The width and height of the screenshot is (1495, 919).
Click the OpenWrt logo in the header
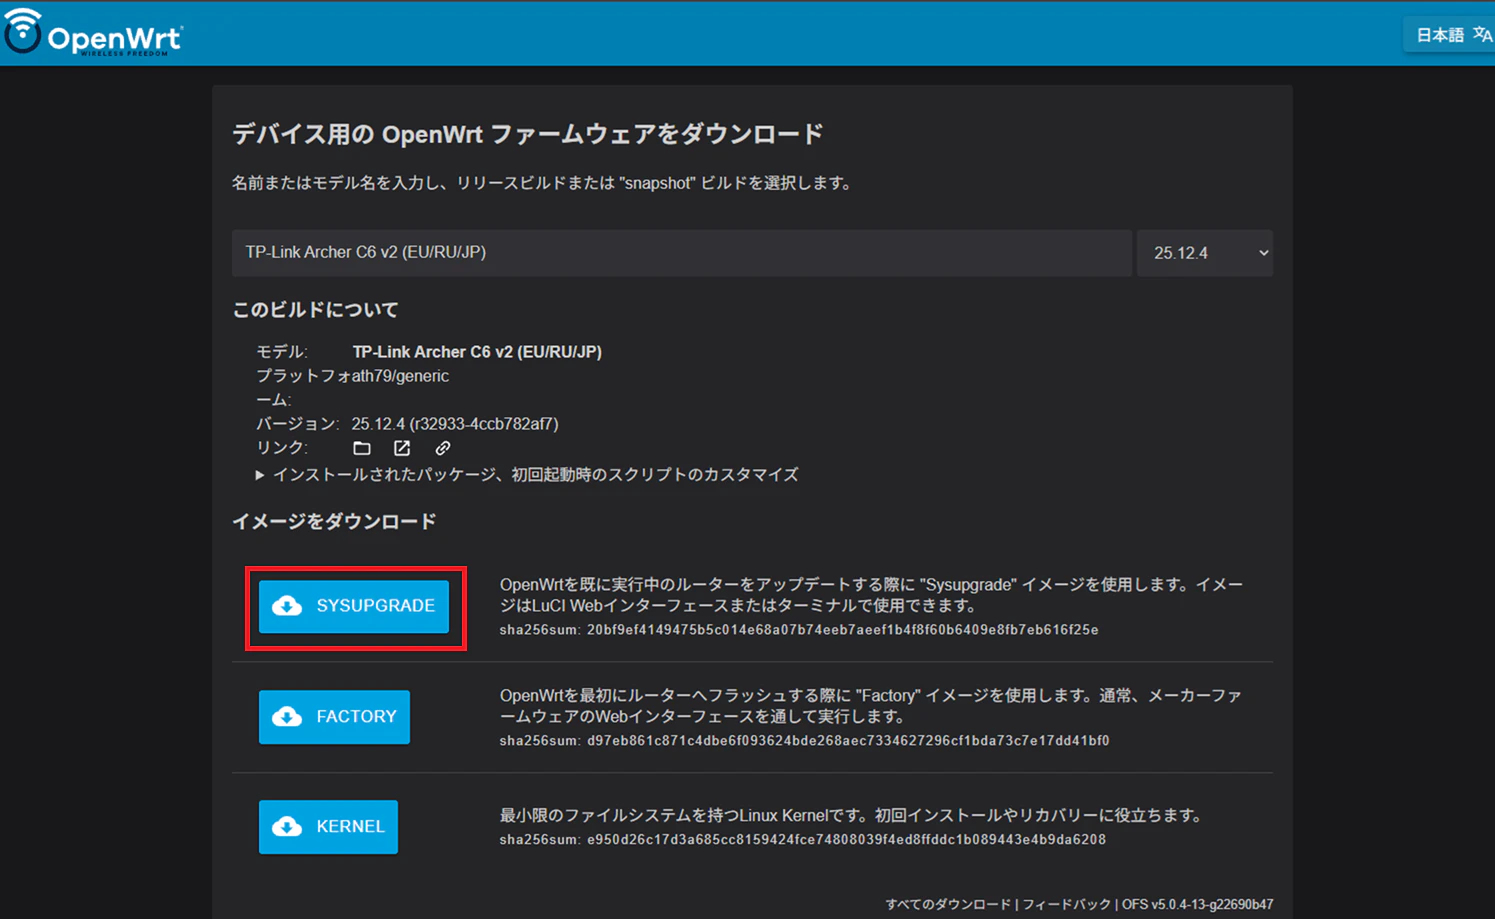coord(93,33)
